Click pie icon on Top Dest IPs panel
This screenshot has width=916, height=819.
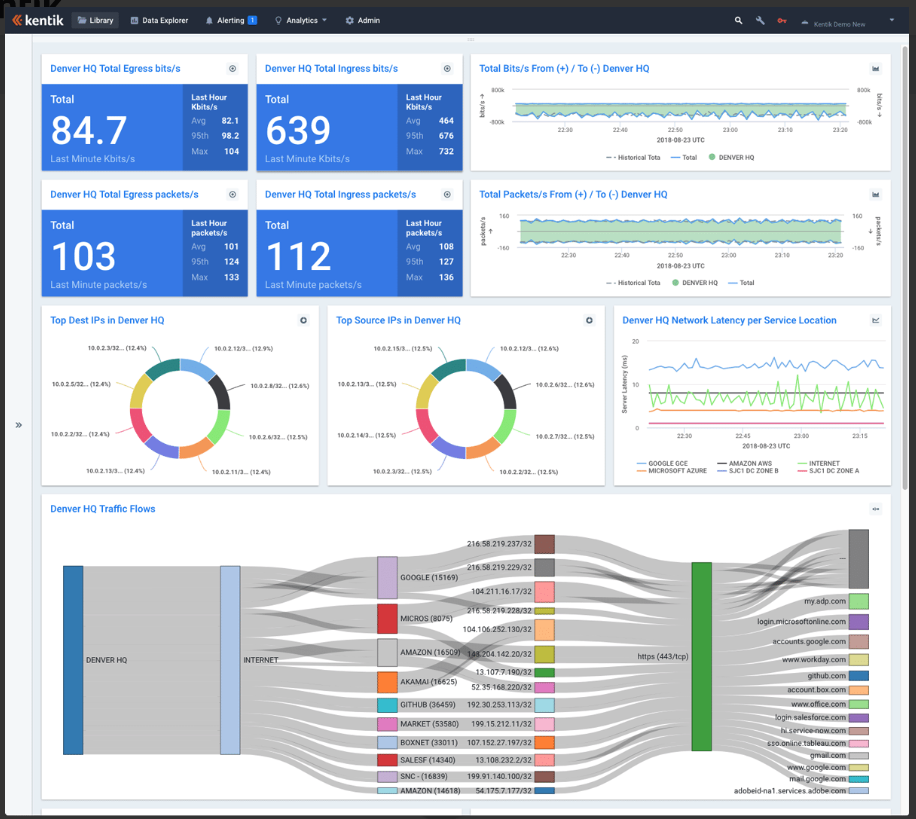pos(303,321)
